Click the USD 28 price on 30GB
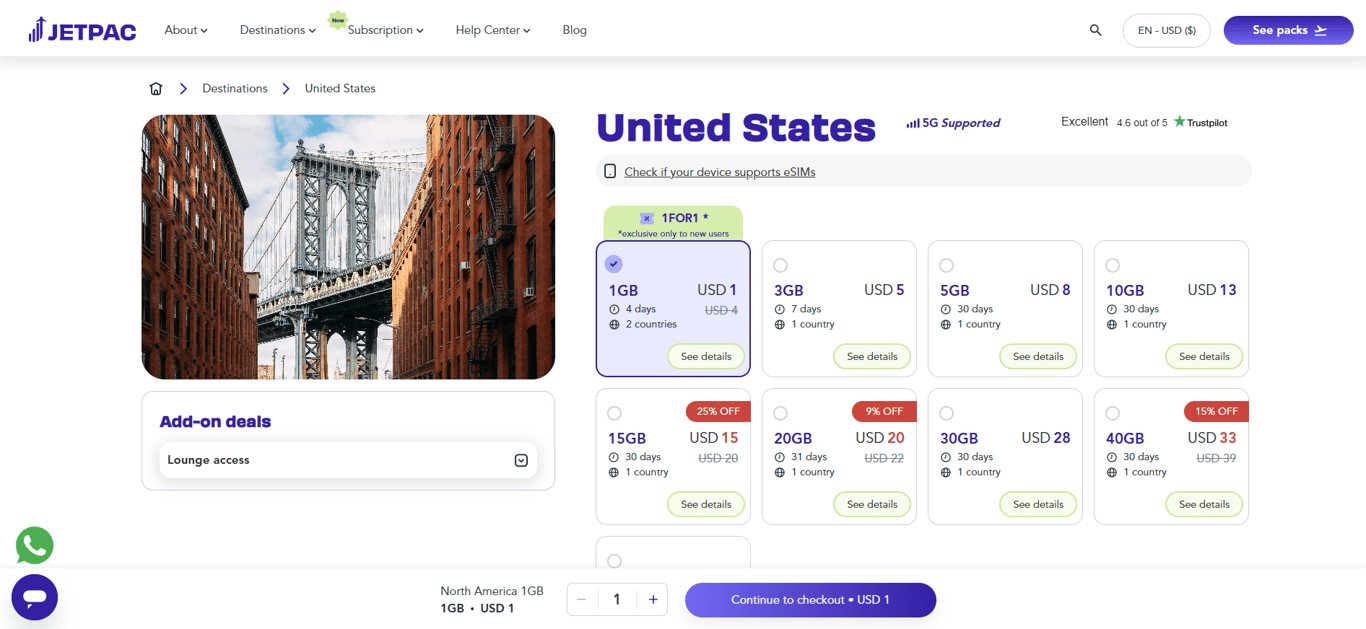The image size is (1366, 629). pos(1046,438)
